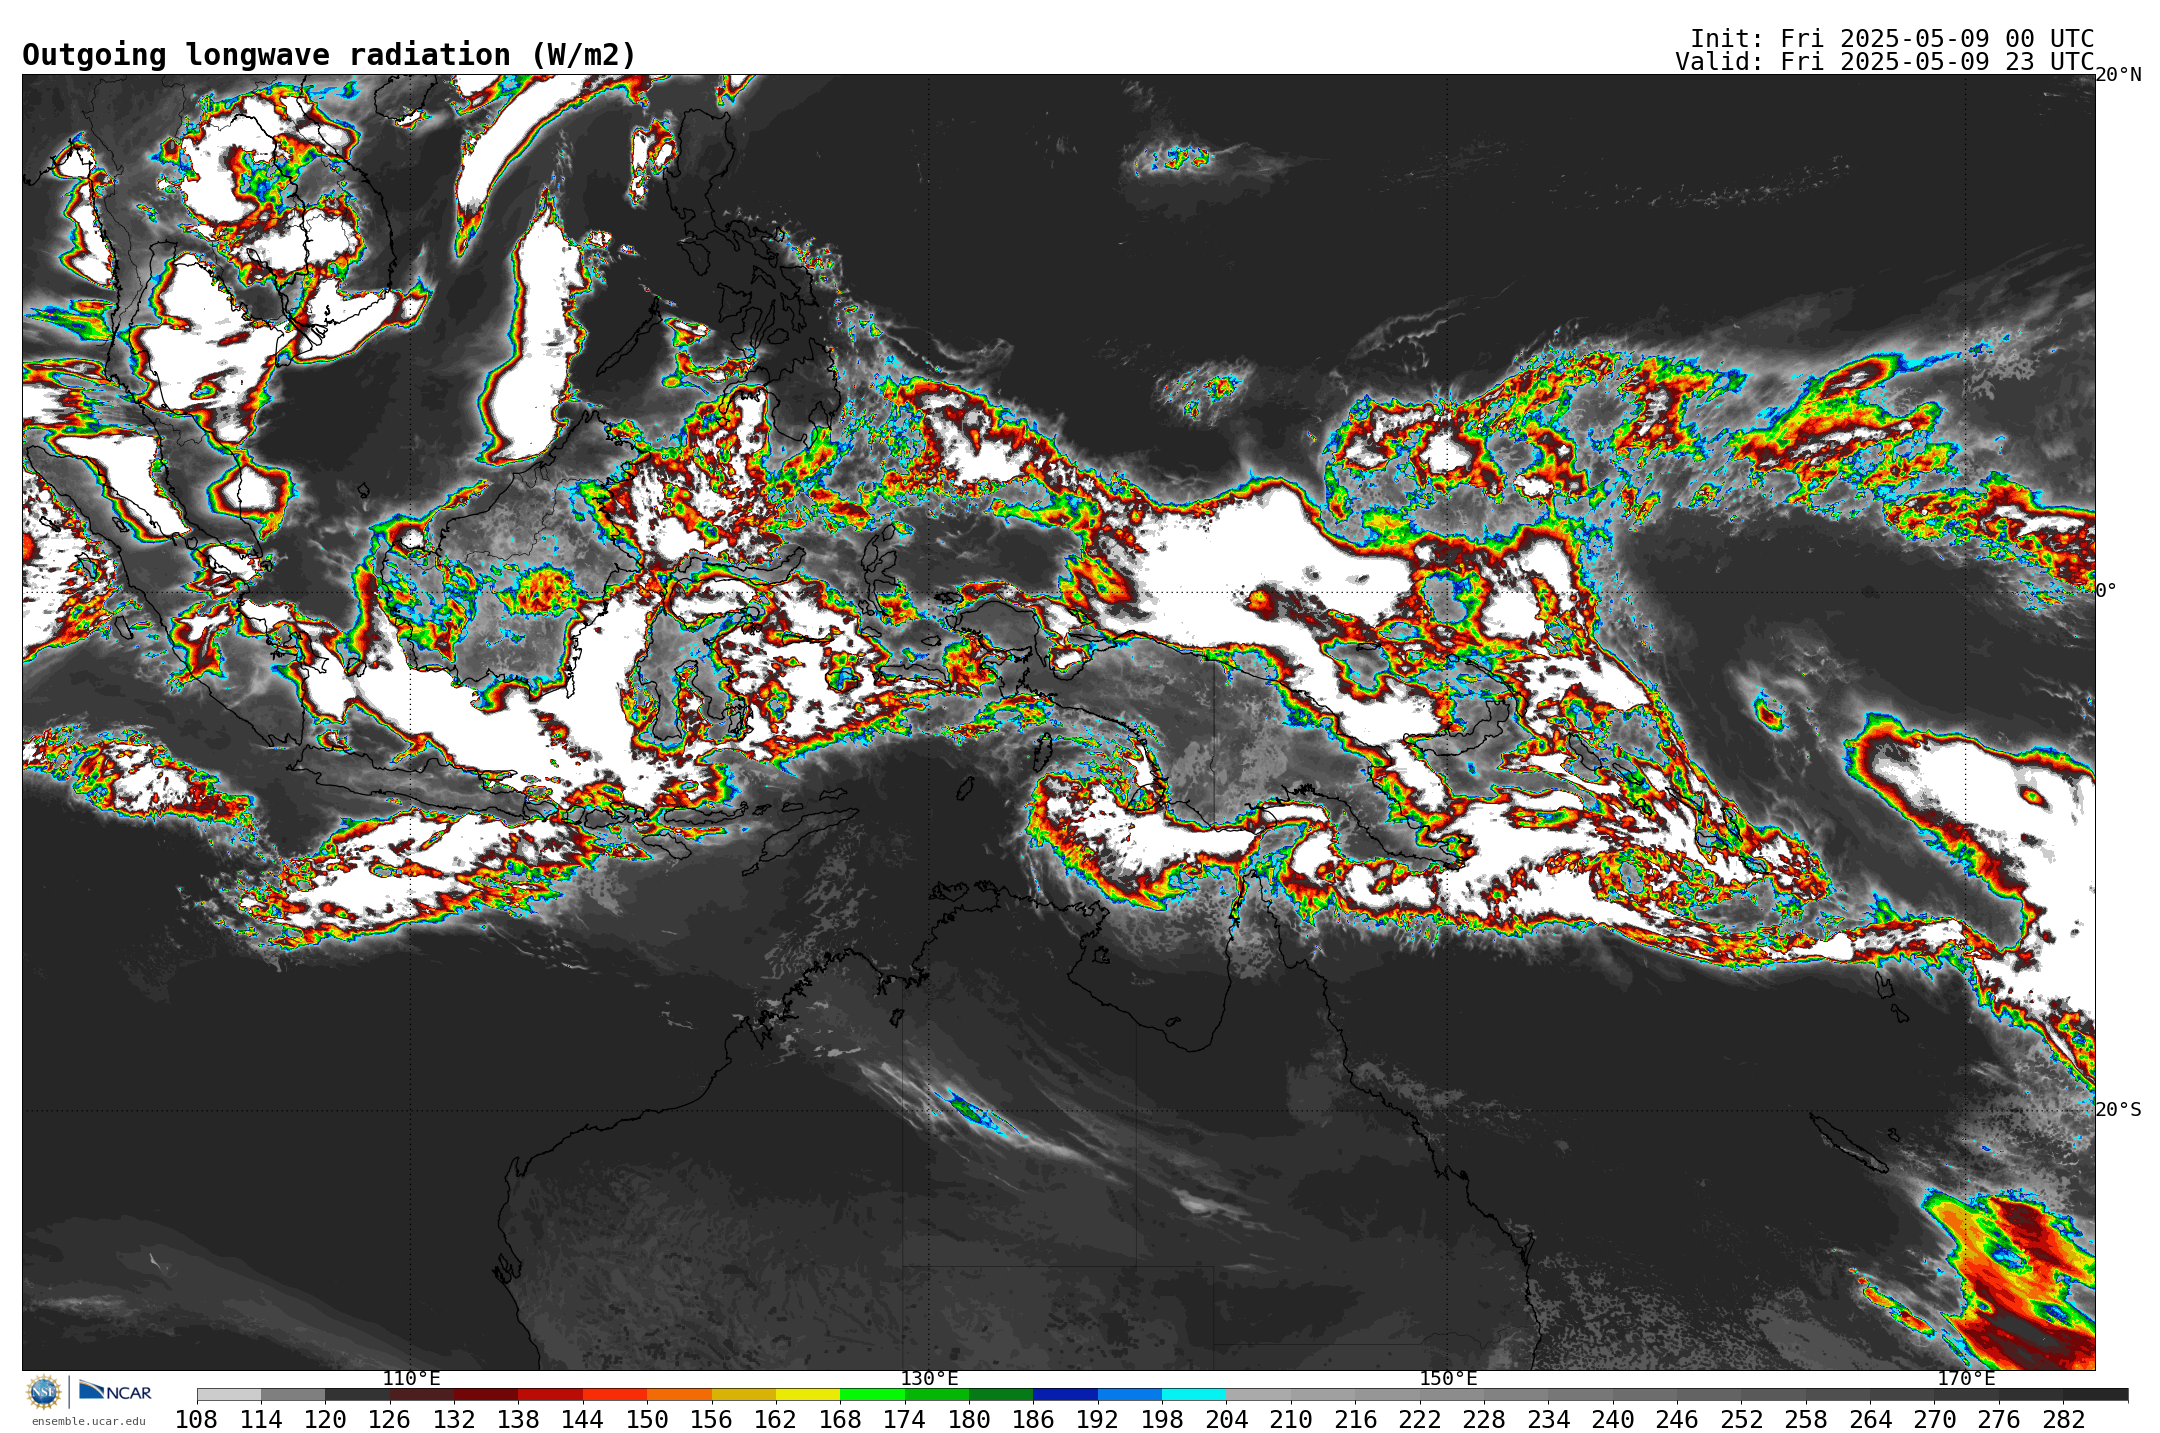The width and height of the screenshot is (2160, 1433).
Task: Pick the dark maroon 126–132 colorbar swatch
Action: point(422,1395)
